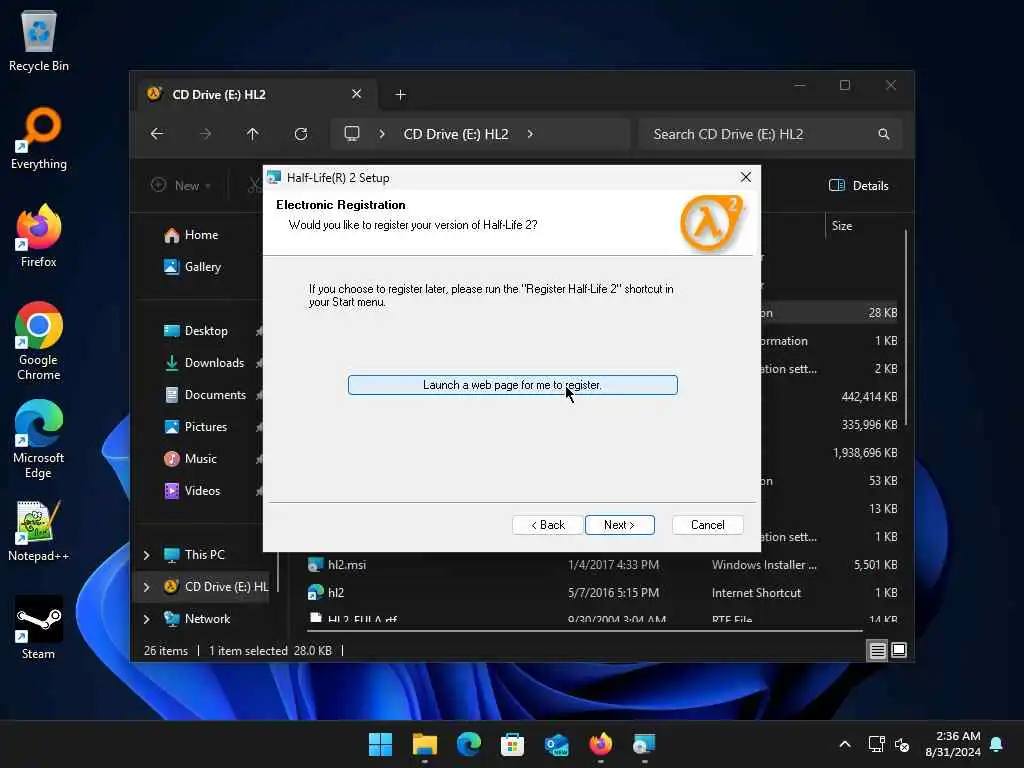
Task: Refresh the File Explorer folder view
Action: click(x=301, y=134)
